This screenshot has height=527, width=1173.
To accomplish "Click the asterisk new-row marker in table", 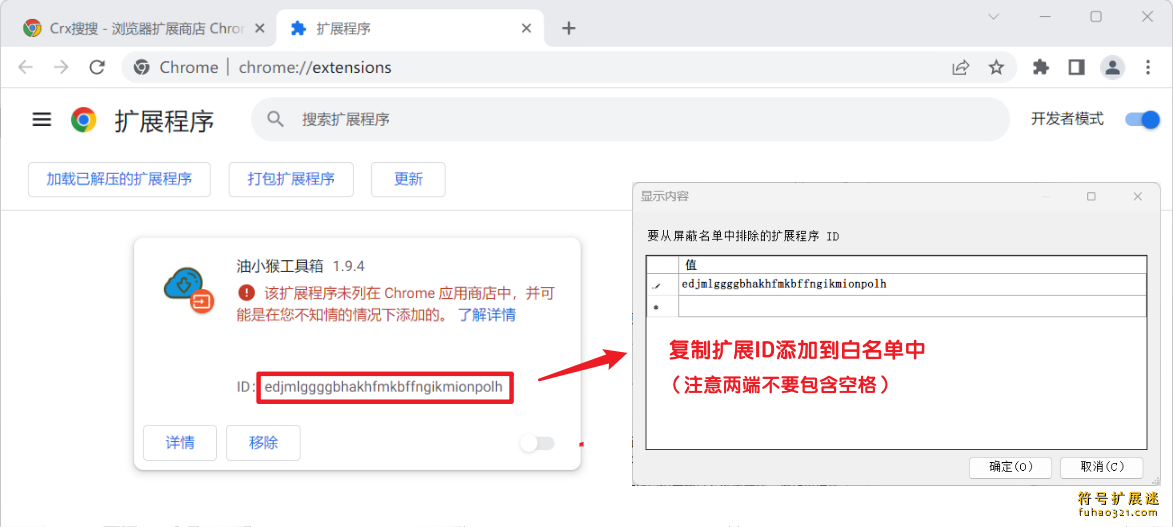I will click(x=656, y=307).
